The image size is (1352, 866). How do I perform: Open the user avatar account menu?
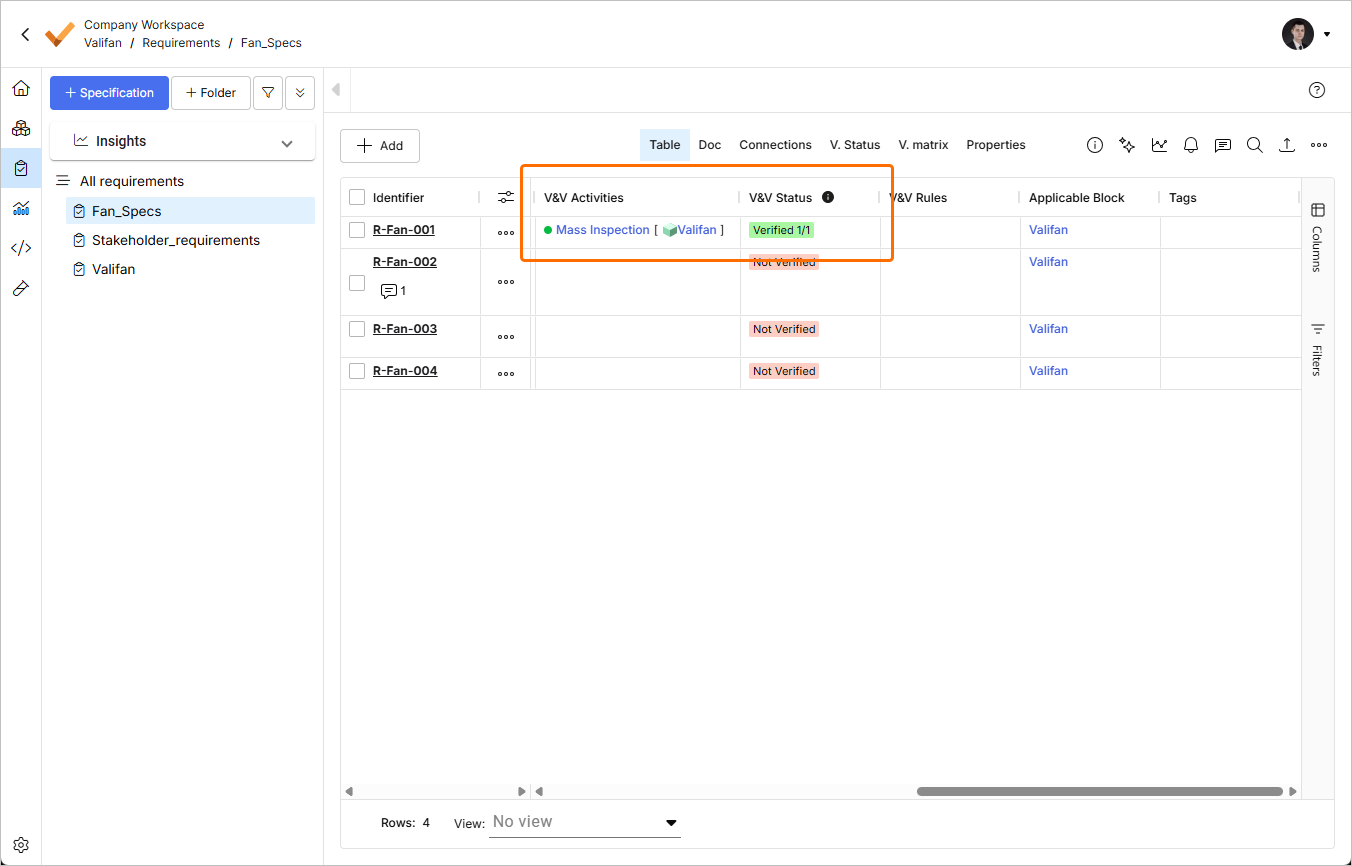point(1306,34)
